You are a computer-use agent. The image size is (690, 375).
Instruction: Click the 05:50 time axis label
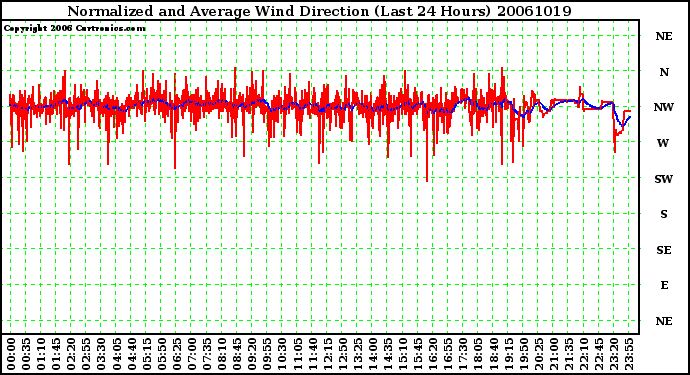(x=161, y=354)
